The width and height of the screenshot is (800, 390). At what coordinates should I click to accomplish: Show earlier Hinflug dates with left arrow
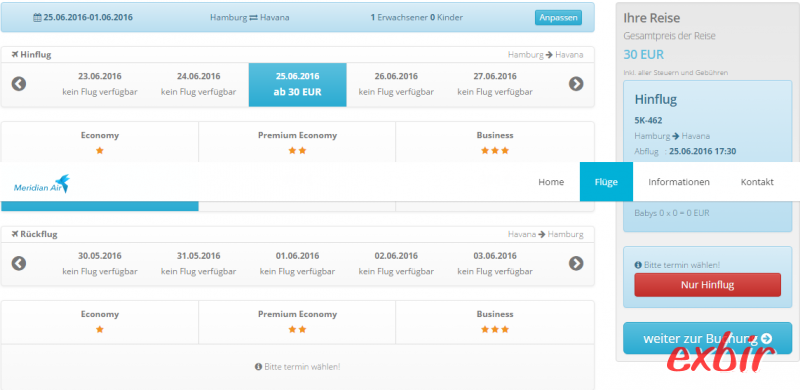pyautogui.click(x=19, y=84)
